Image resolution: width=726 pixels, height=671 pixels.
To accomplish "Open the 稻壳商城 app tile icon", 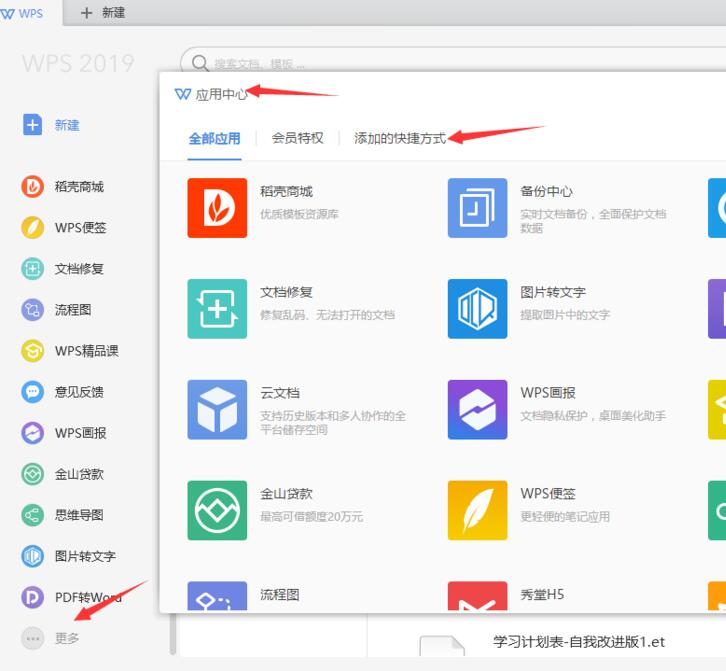I will point(217,208).
